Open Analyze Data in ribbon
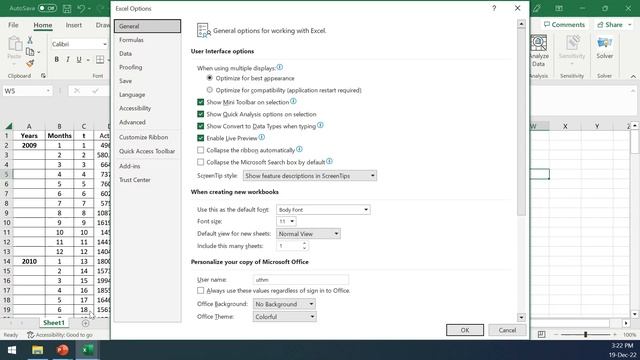 point(538,51)
